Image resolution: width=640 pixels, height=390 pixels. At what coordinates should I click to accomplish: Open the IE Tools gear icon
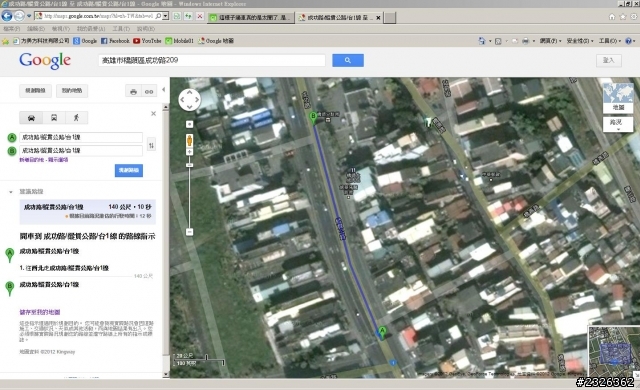[634, 17]
